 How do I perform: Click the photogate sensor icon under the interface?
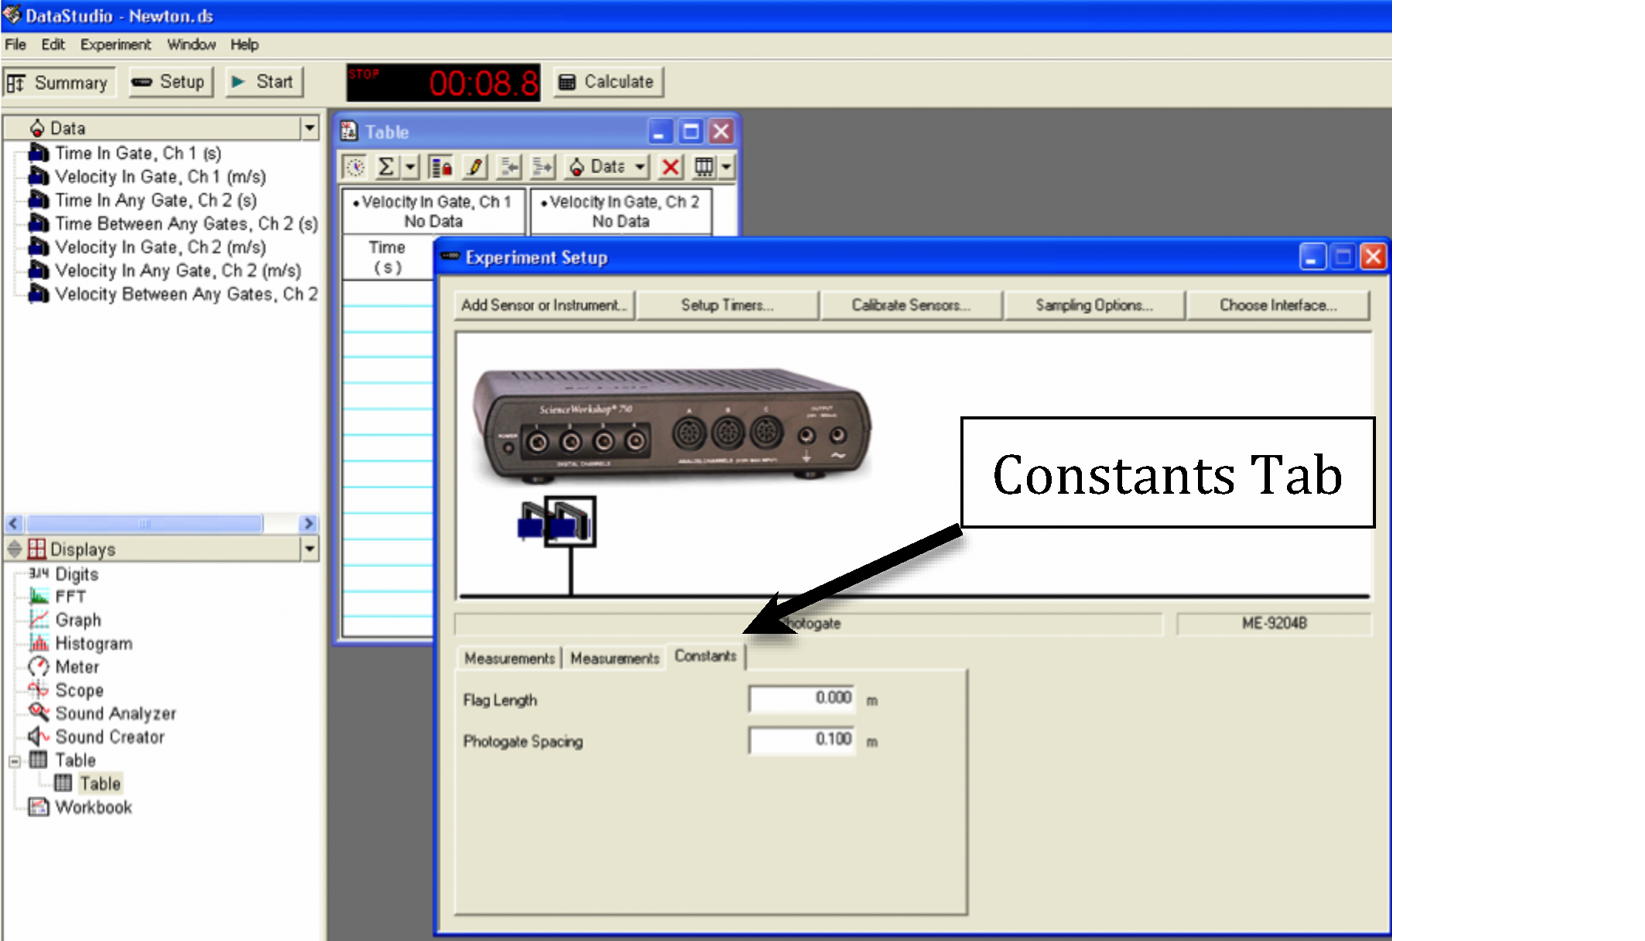point(569,522)
